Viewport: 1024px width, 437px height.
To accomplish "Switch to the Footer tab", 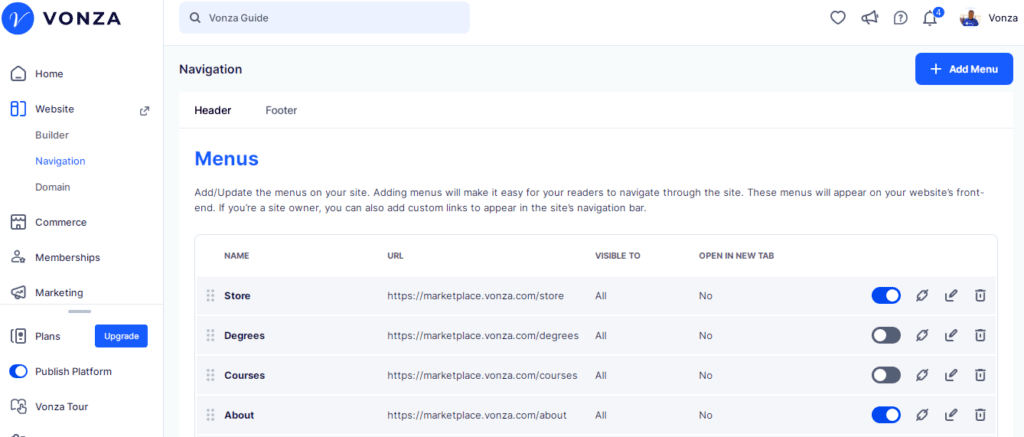I will coord(281,110).
